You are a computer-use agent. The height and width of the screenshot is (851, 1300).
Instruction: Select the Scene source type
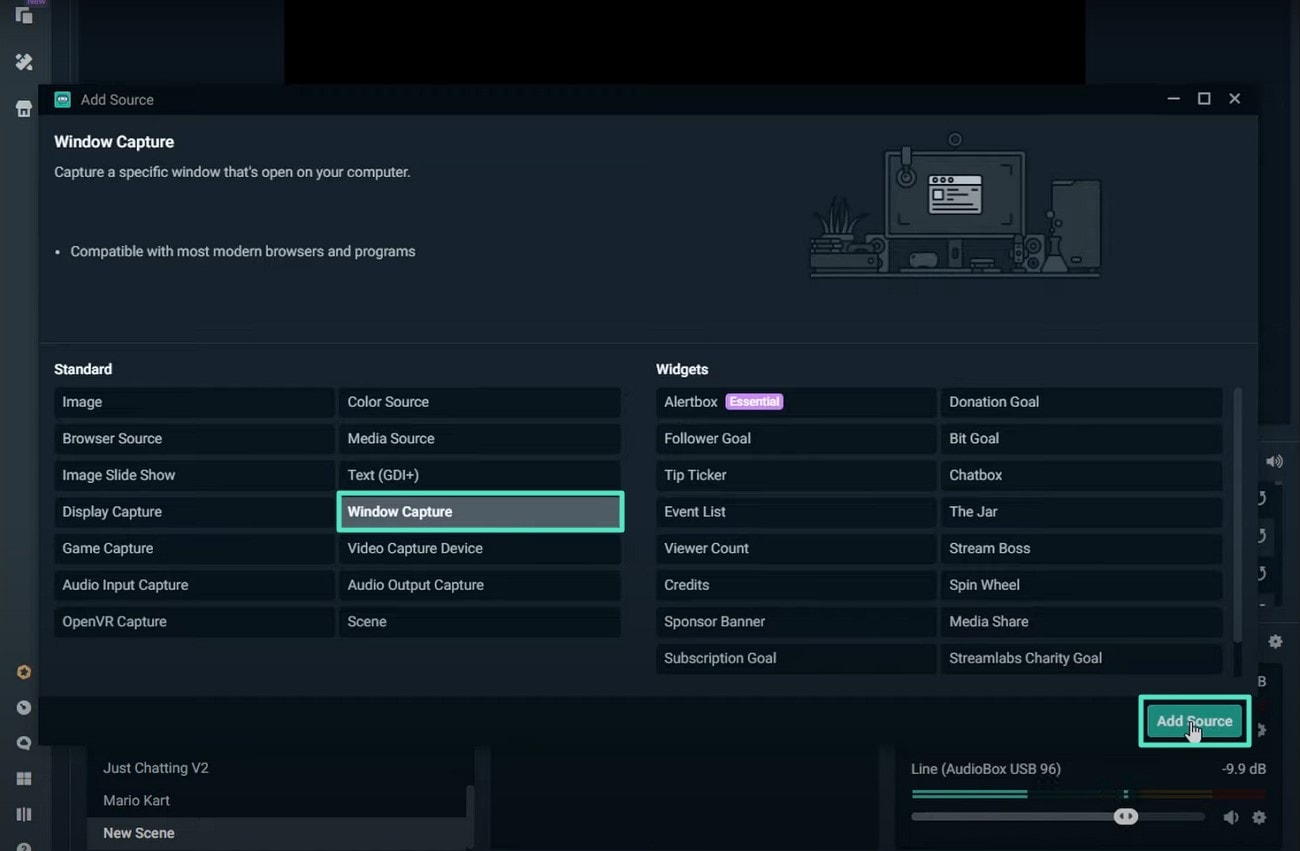(x=480, y=621)
